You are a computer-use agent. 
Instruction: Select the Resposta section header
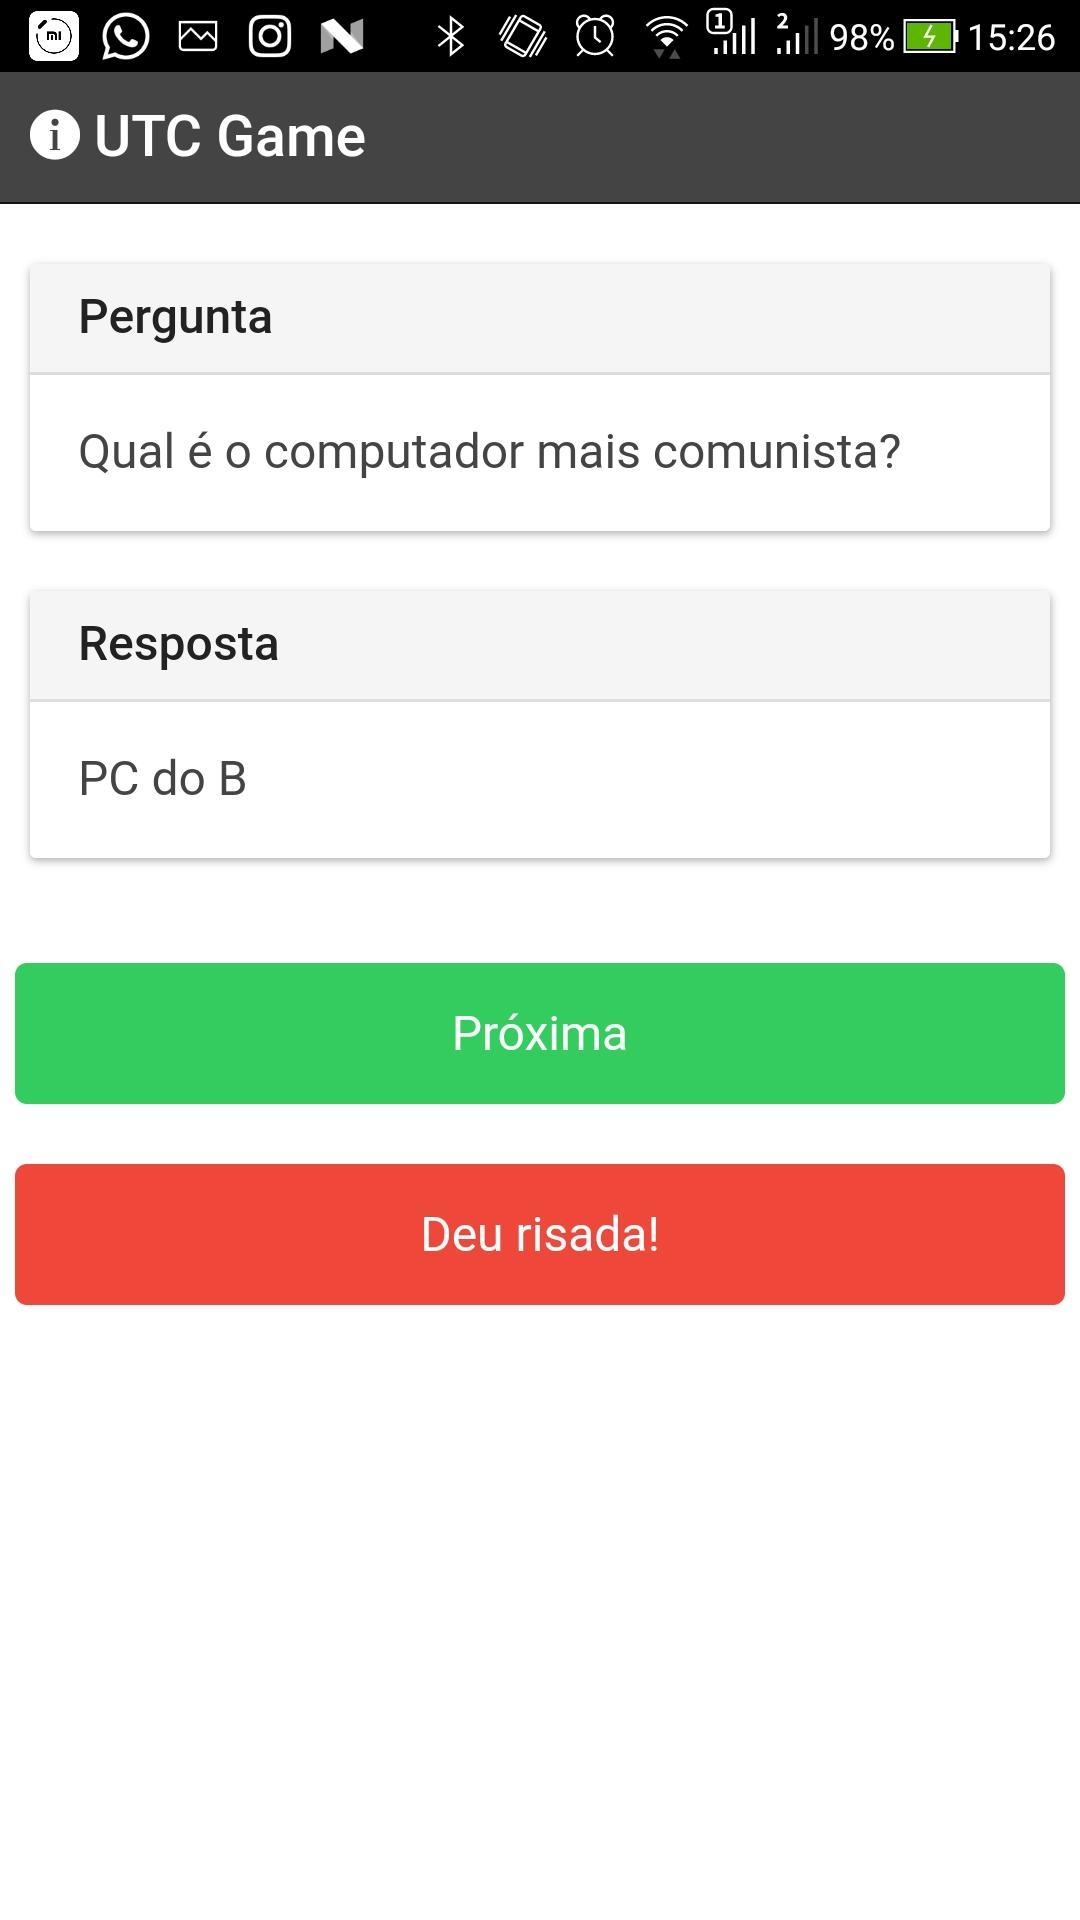pyautogui.click(x=179, y=644)
